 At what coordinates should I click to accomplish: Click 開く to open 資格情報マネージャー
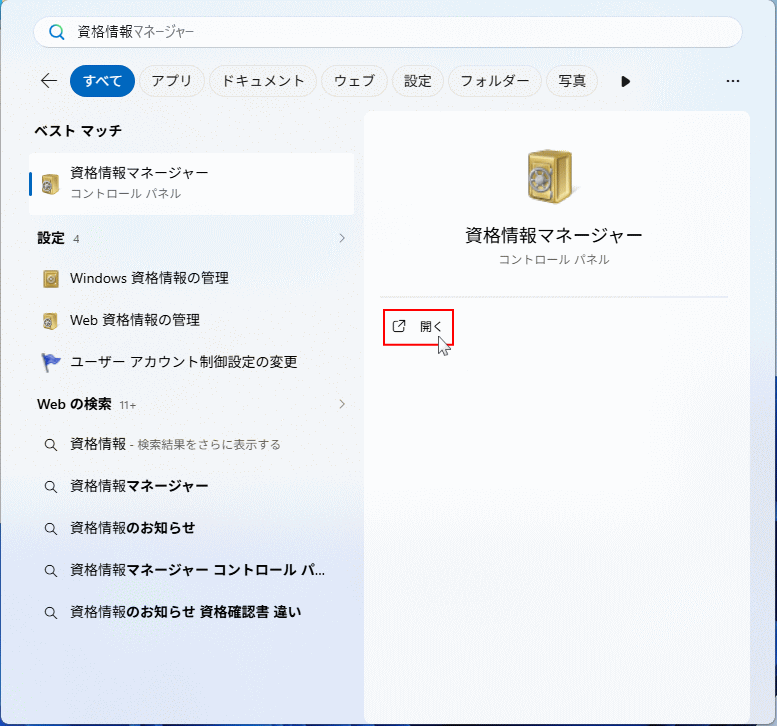[418, 327]
